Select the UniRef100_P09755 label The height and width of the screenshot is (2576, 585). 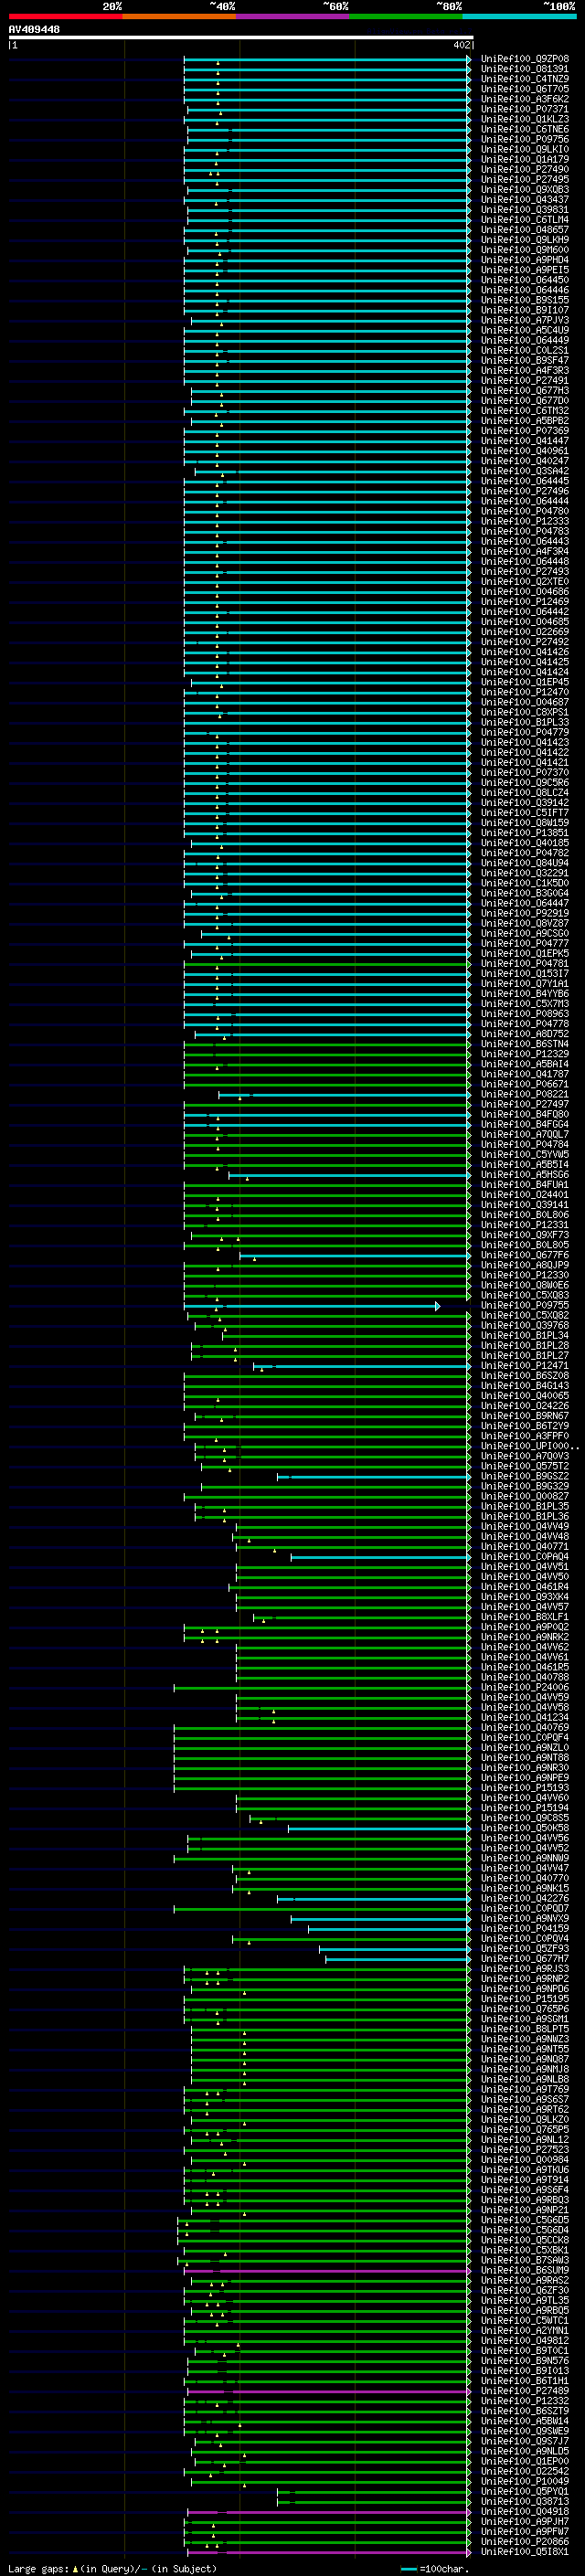click(525, 1306)
